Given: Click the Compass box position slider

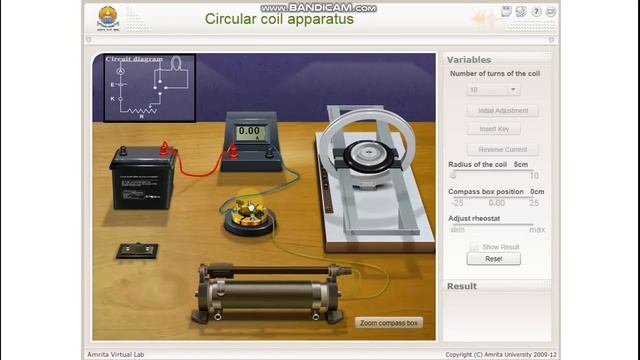Looking at the screenshot, I should (493, 198).
